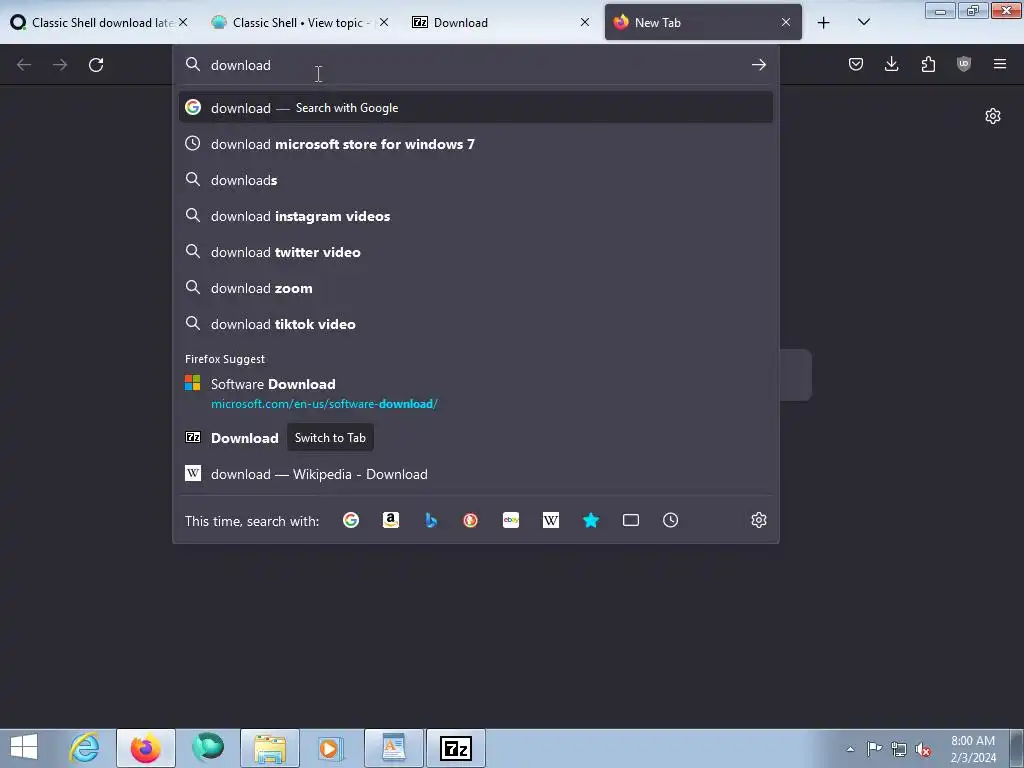Go forward with the forward arrow

point(60,65)
